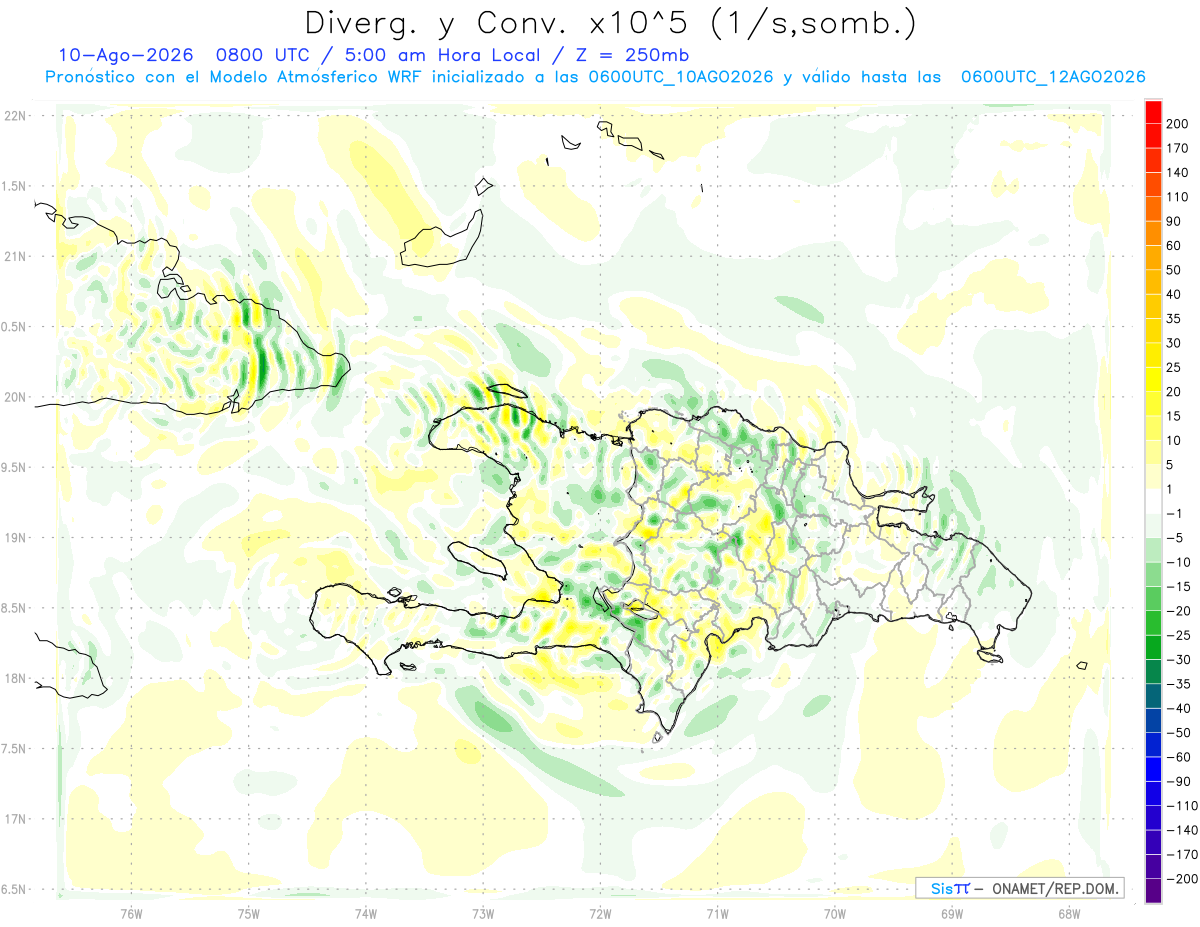Click the '50' colorbar value

[1175, 270]
